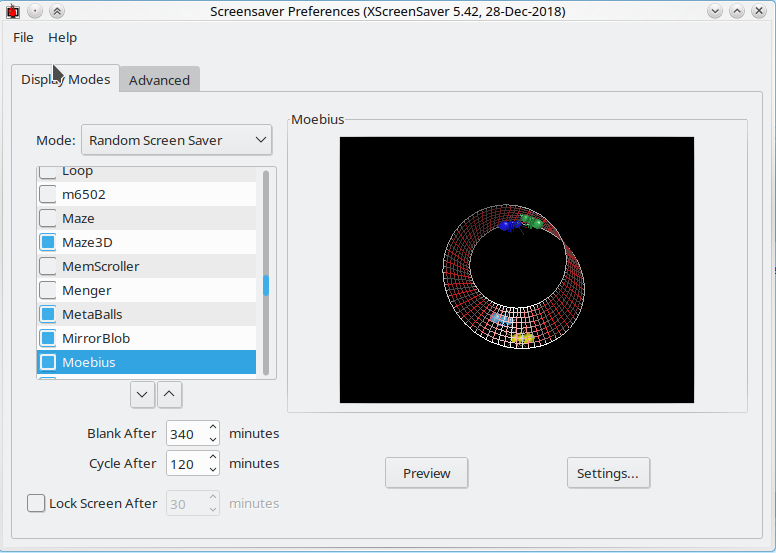Toggle the Lock Screen After checkbox

point(36,503)
